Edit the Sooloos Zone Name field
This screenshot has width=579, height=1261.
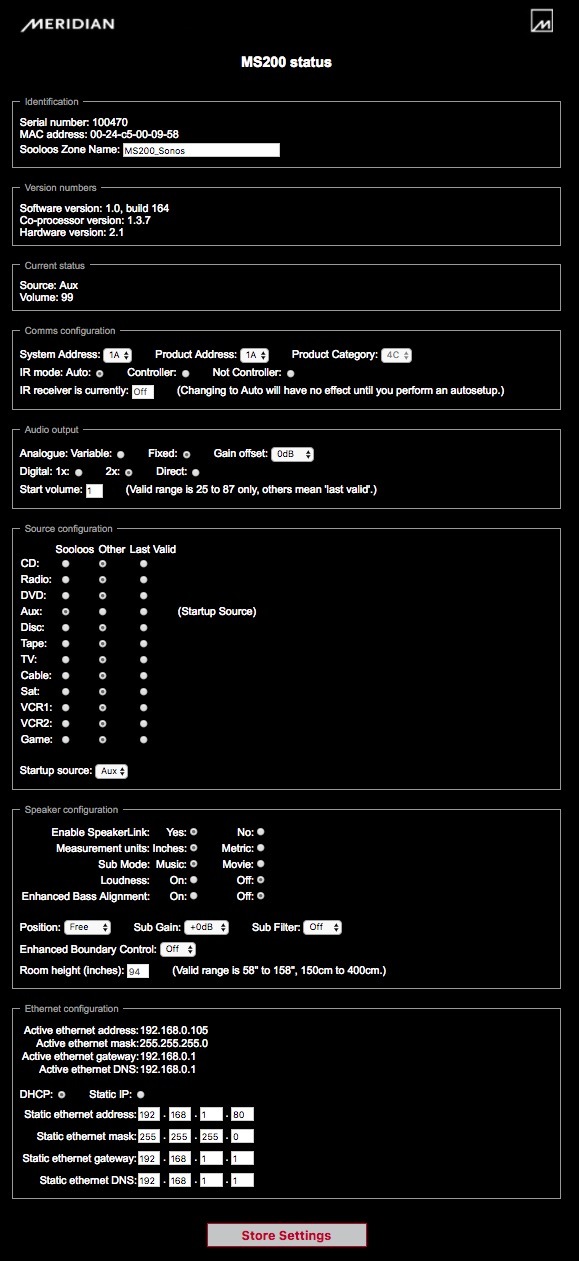pyautogui.click(x=200, y=151)
